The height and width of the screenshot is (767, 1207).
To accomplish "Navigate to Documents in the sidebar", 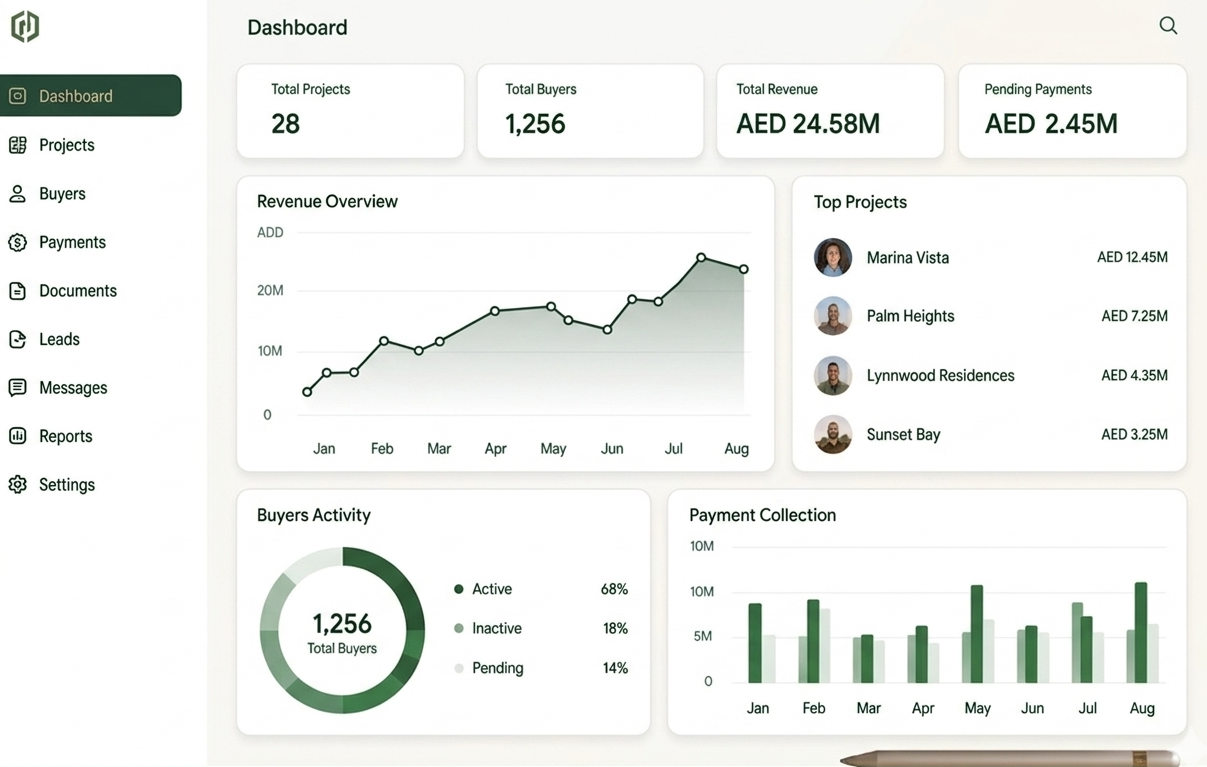I will pyautogui.click(x=78, y=291).
